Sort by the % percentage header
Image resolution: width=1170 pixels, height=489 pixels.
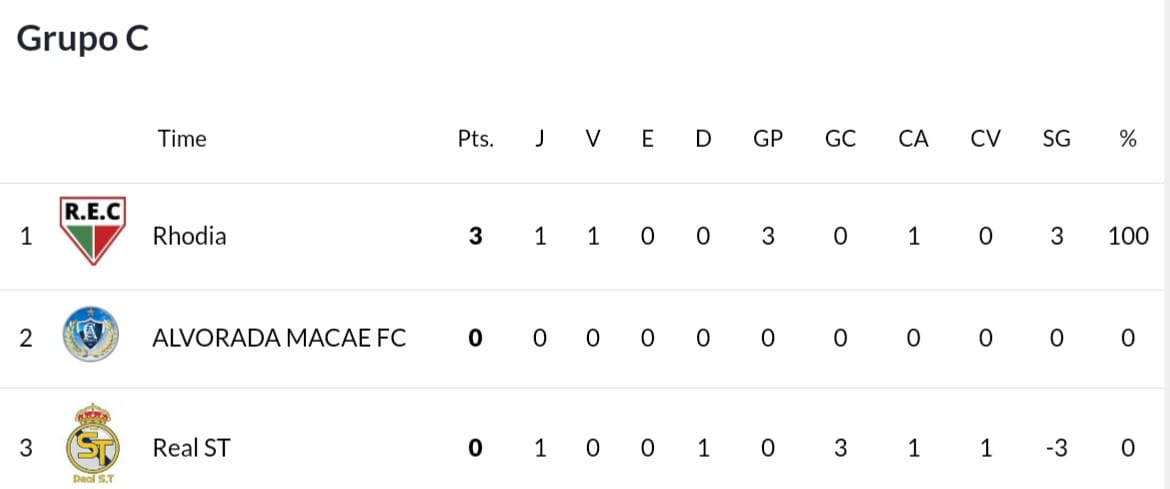[1128, 139]
